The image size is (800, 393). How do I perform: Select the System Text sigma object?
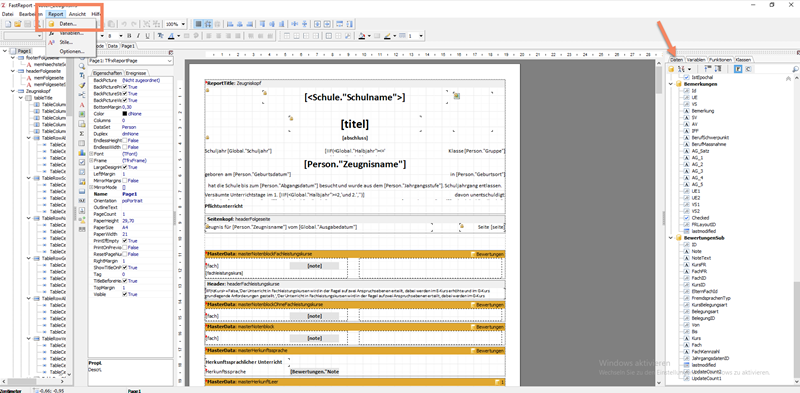coord(82,133)
